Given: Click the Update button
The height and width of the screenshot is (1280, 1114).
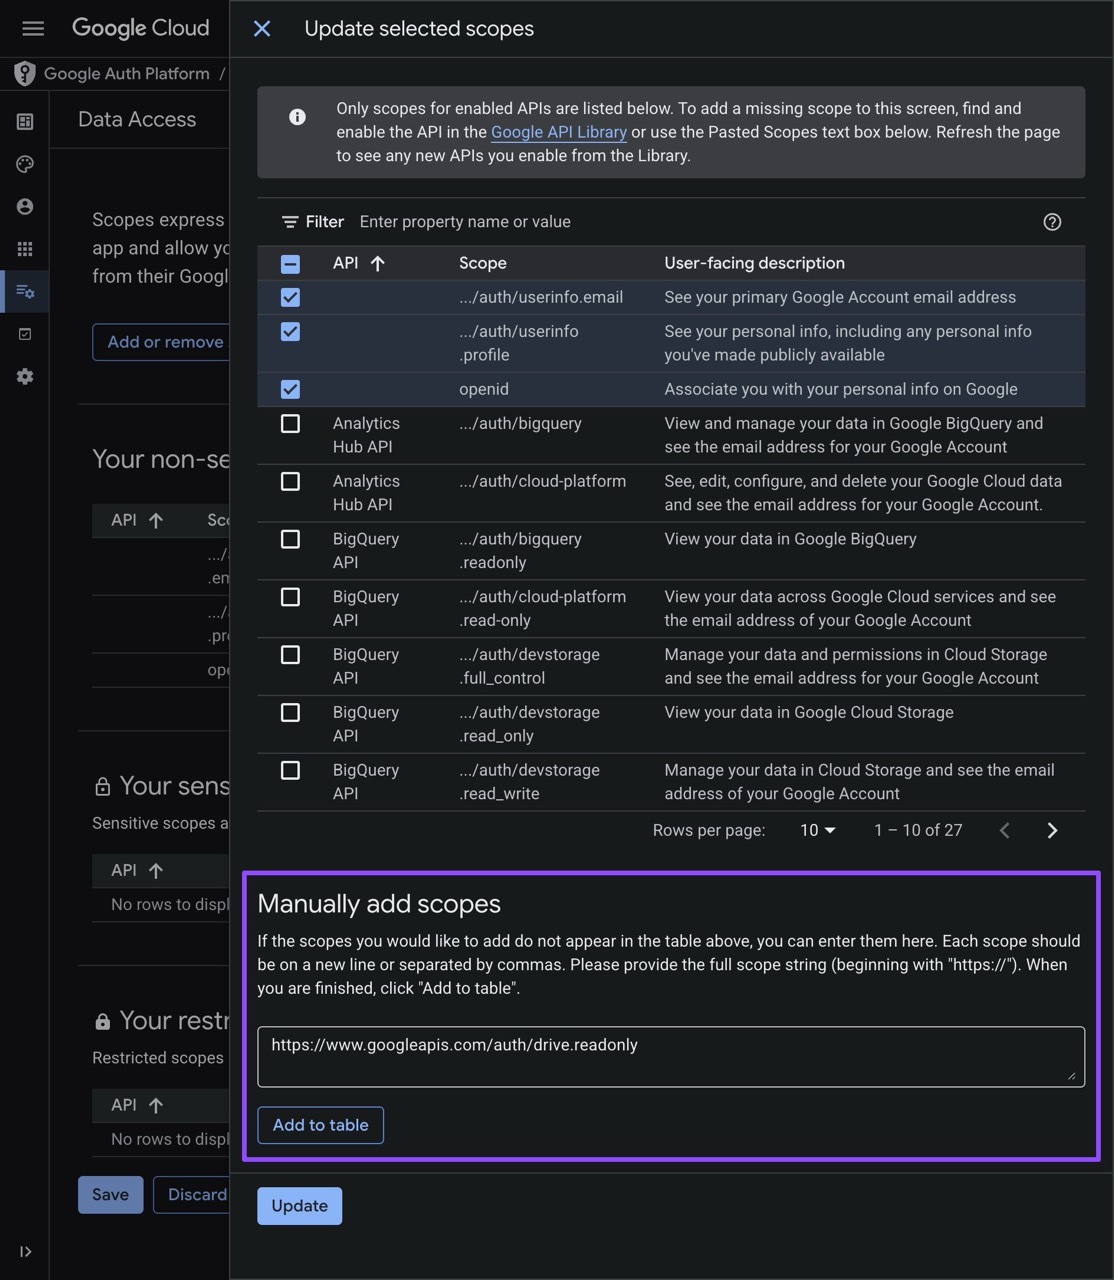Looking at the screenshot, I should click(x=299, y=1206).
